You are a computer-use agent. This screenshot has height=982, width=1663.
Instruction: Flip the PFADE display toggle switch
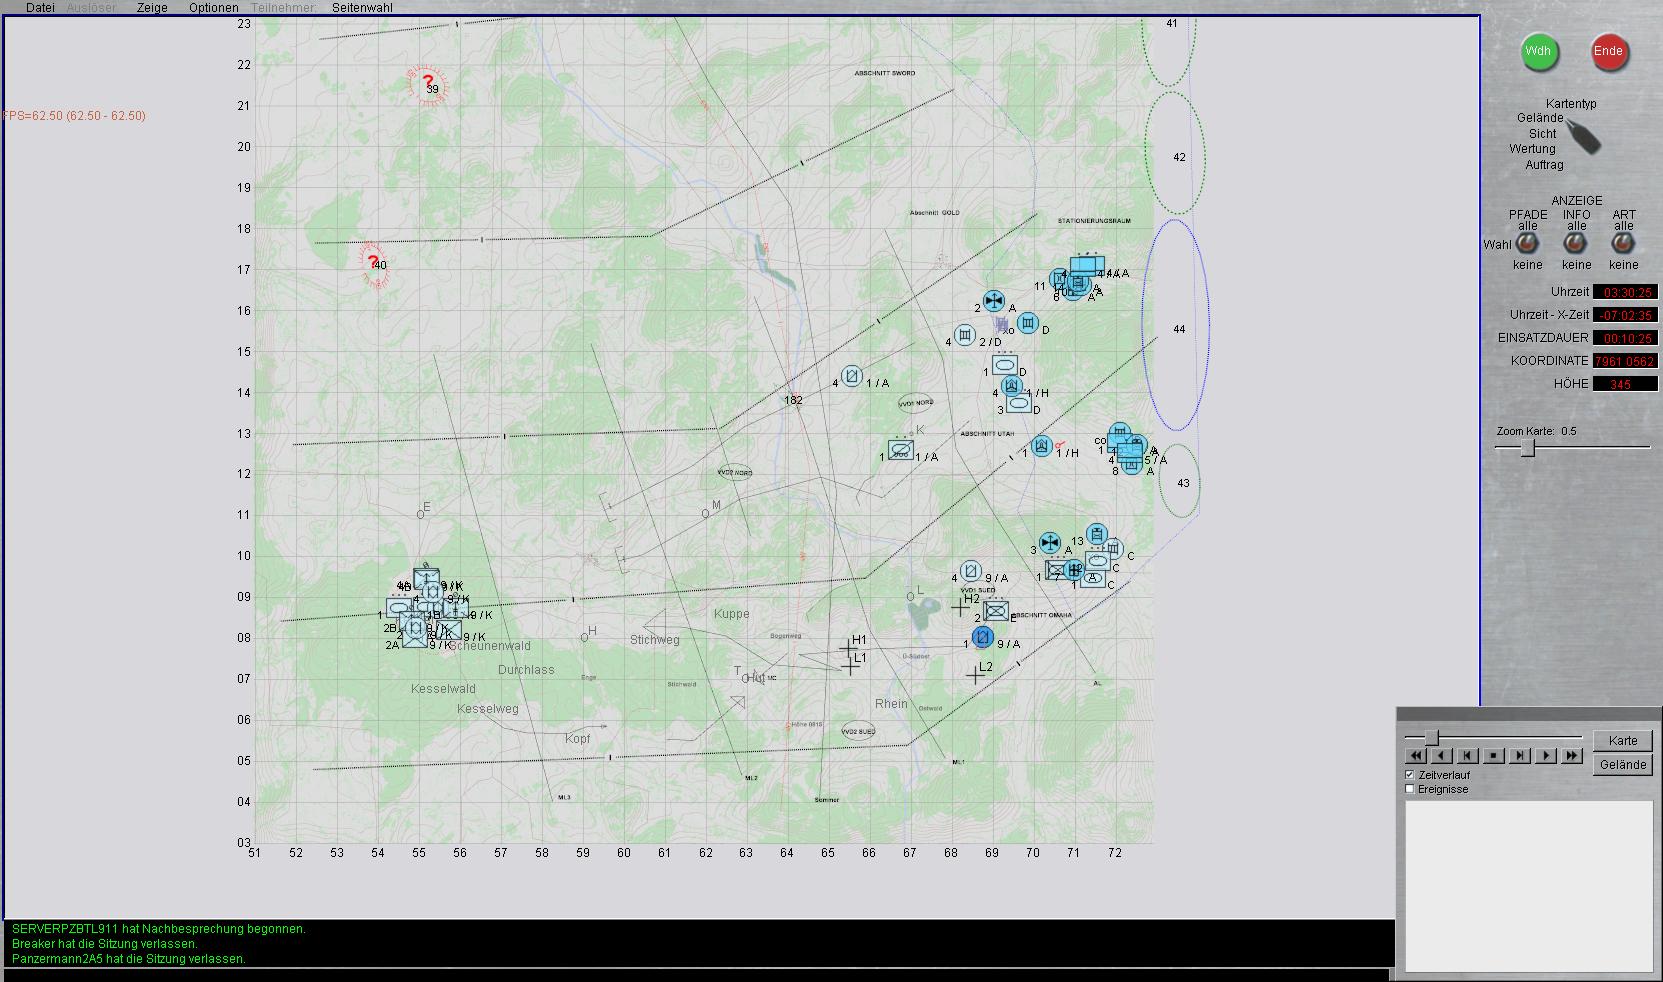(x=1527, y=244)
